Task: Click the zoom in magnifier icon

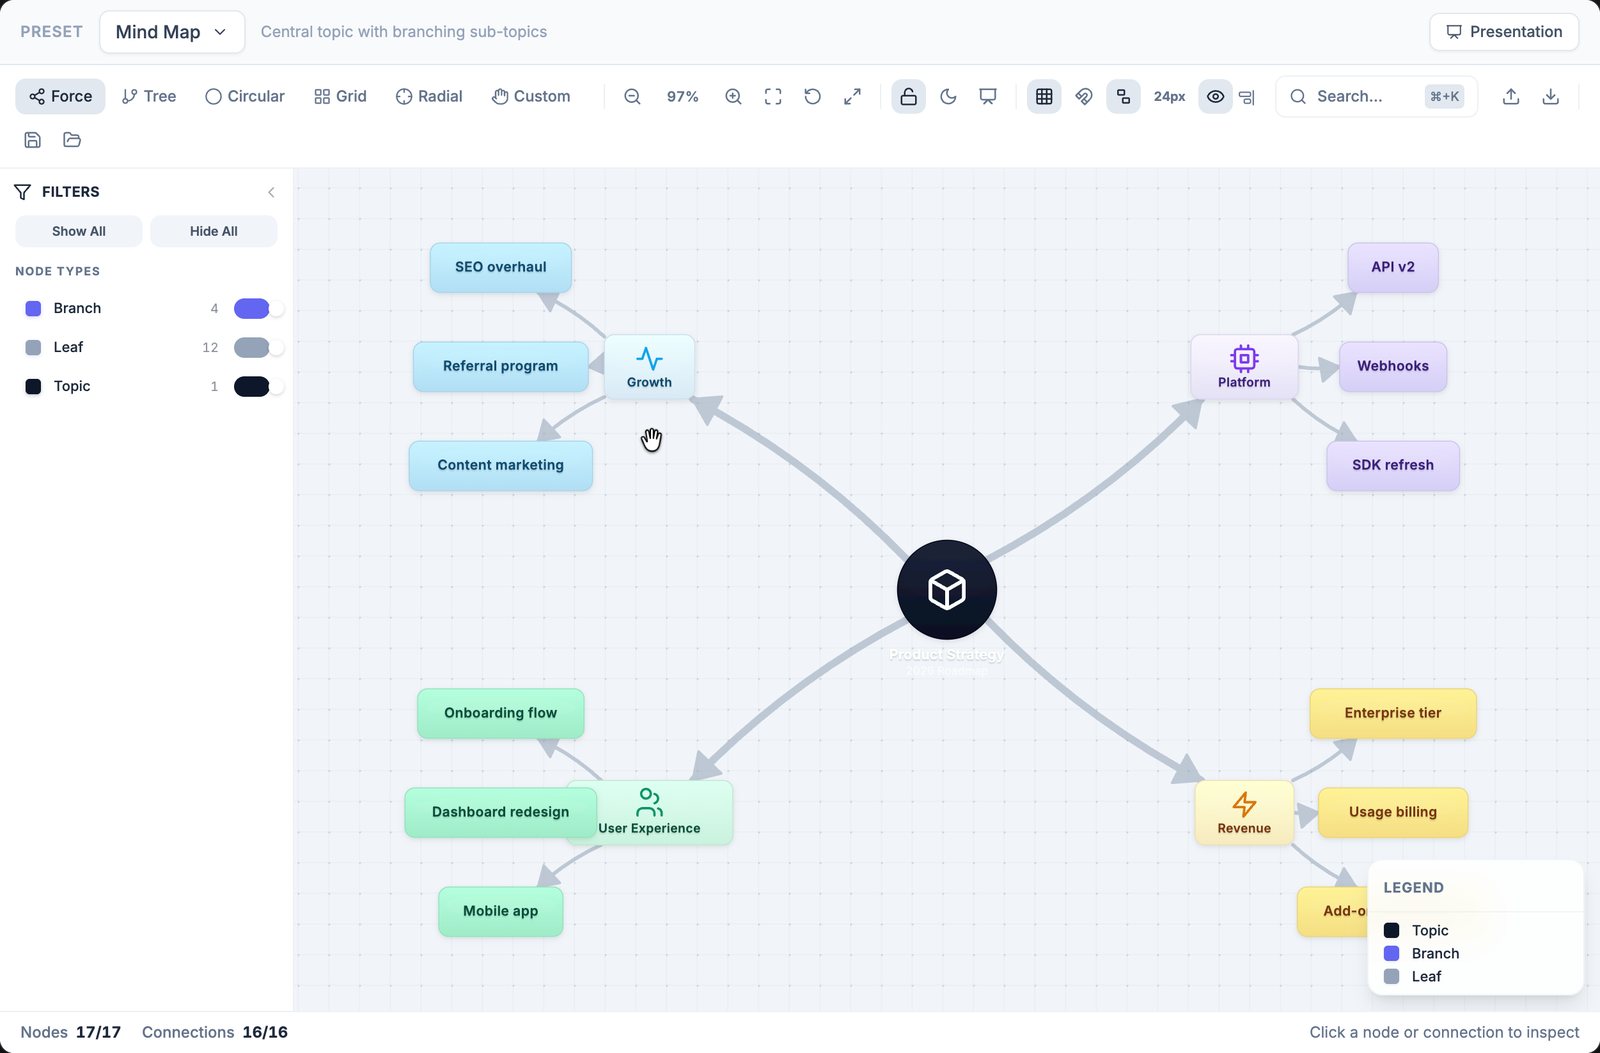Action: tap(733, 96)
